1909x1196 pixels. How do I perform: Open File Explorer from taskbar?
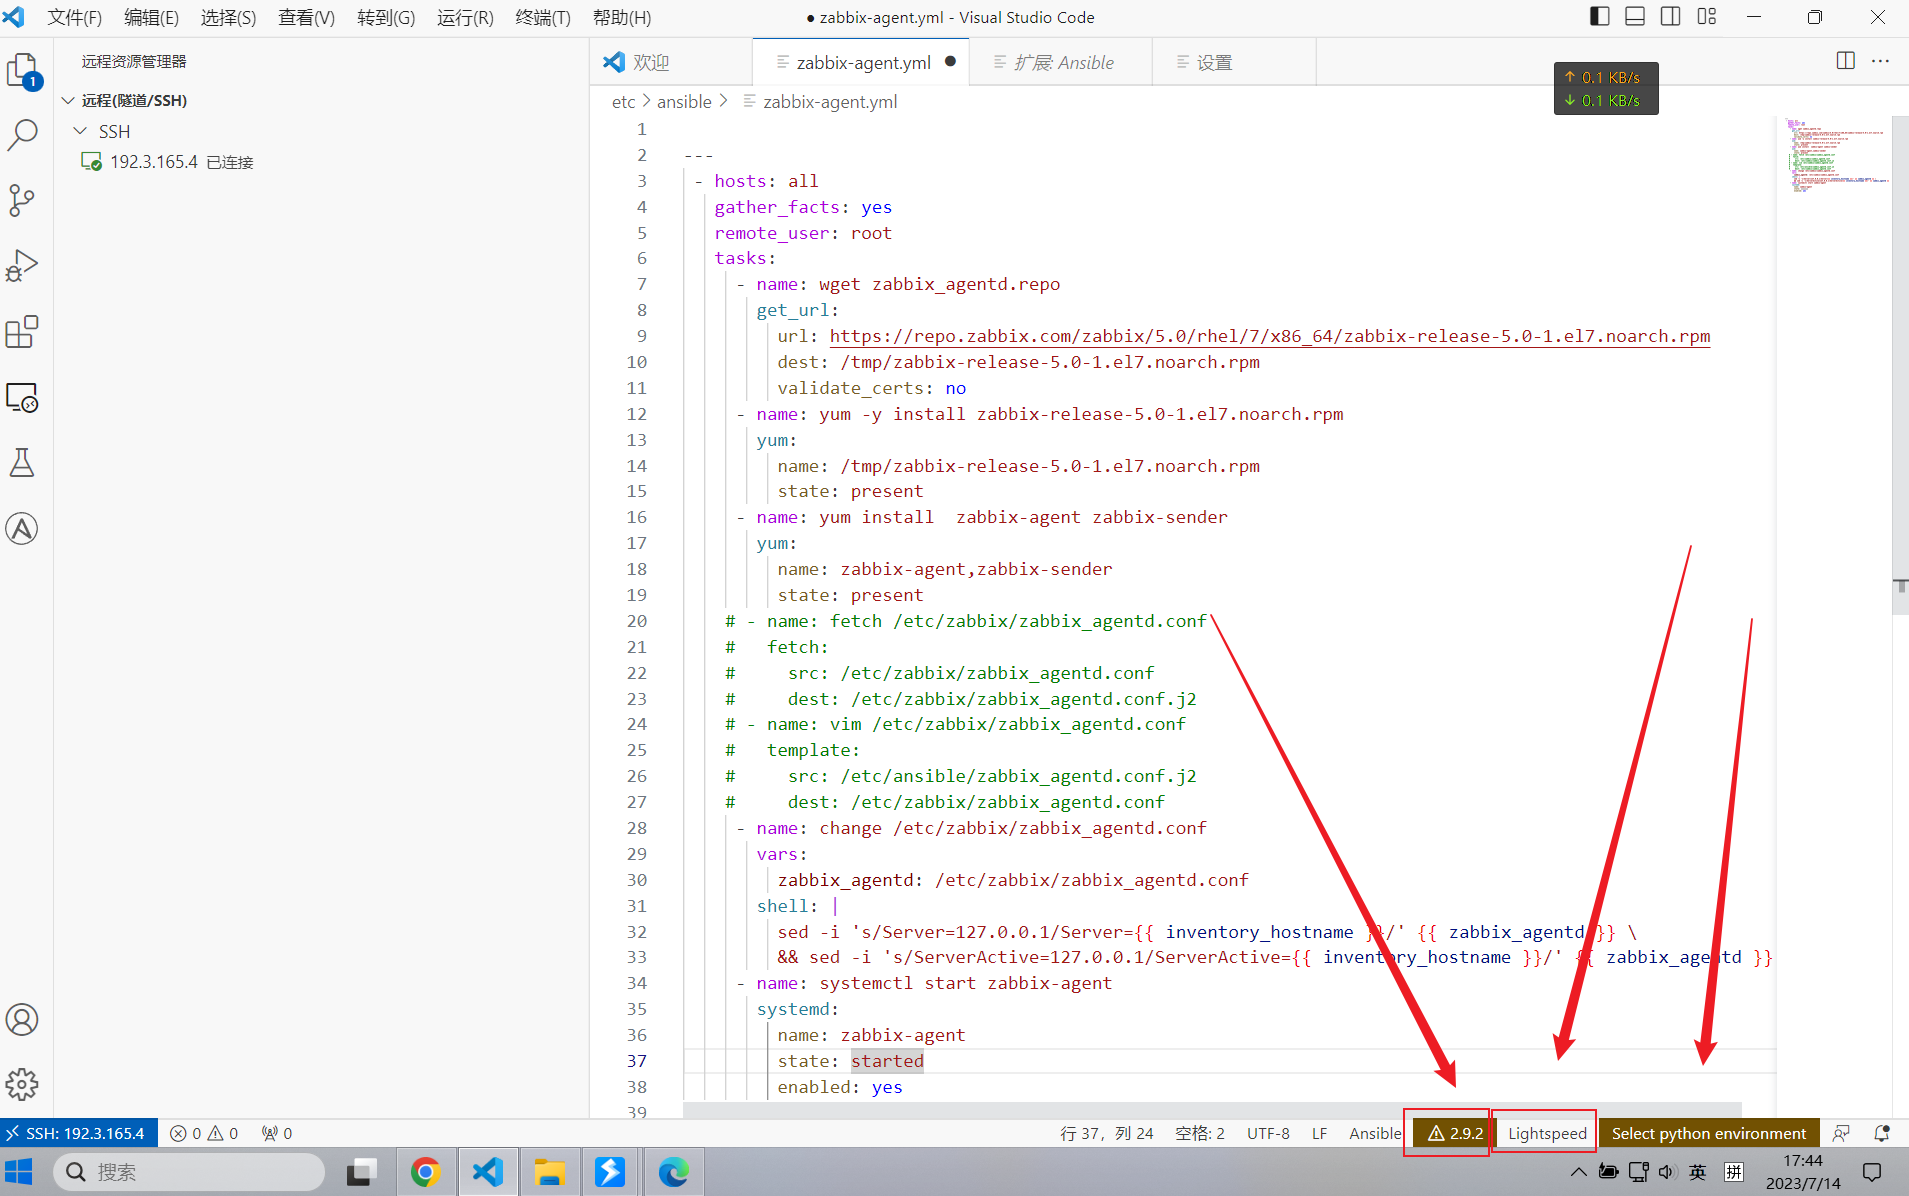coord(549,1171)
